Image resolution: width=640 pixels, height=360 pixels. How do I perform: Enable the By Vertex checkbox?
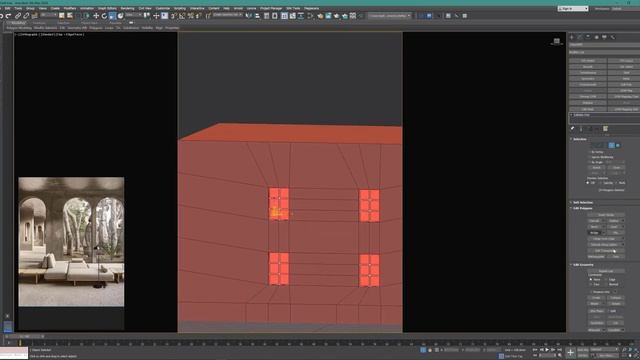[x=589, y=152]
